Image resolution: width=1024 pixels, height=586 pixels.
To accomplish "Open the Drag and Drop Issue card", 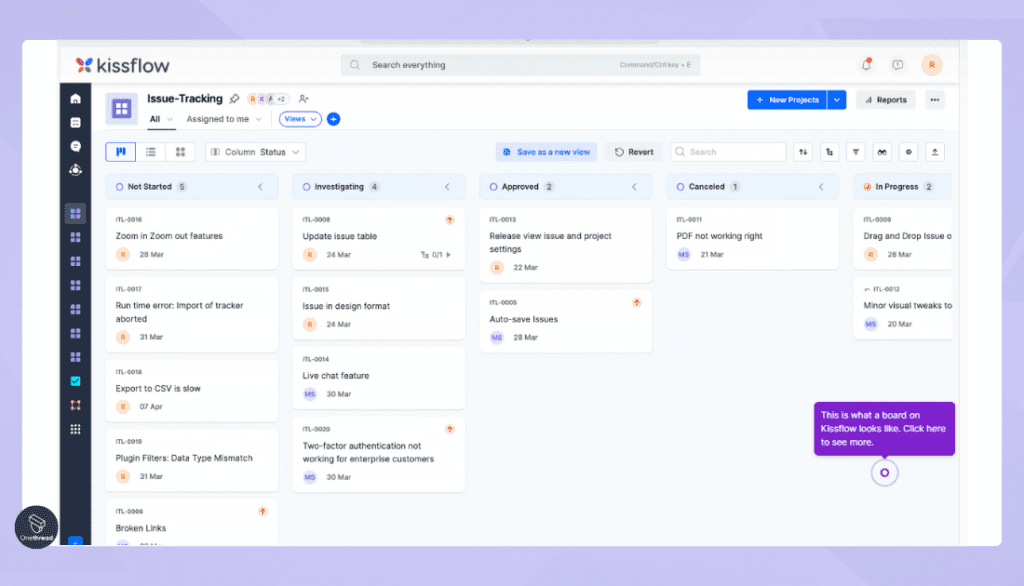I will [x=903, y=238].
